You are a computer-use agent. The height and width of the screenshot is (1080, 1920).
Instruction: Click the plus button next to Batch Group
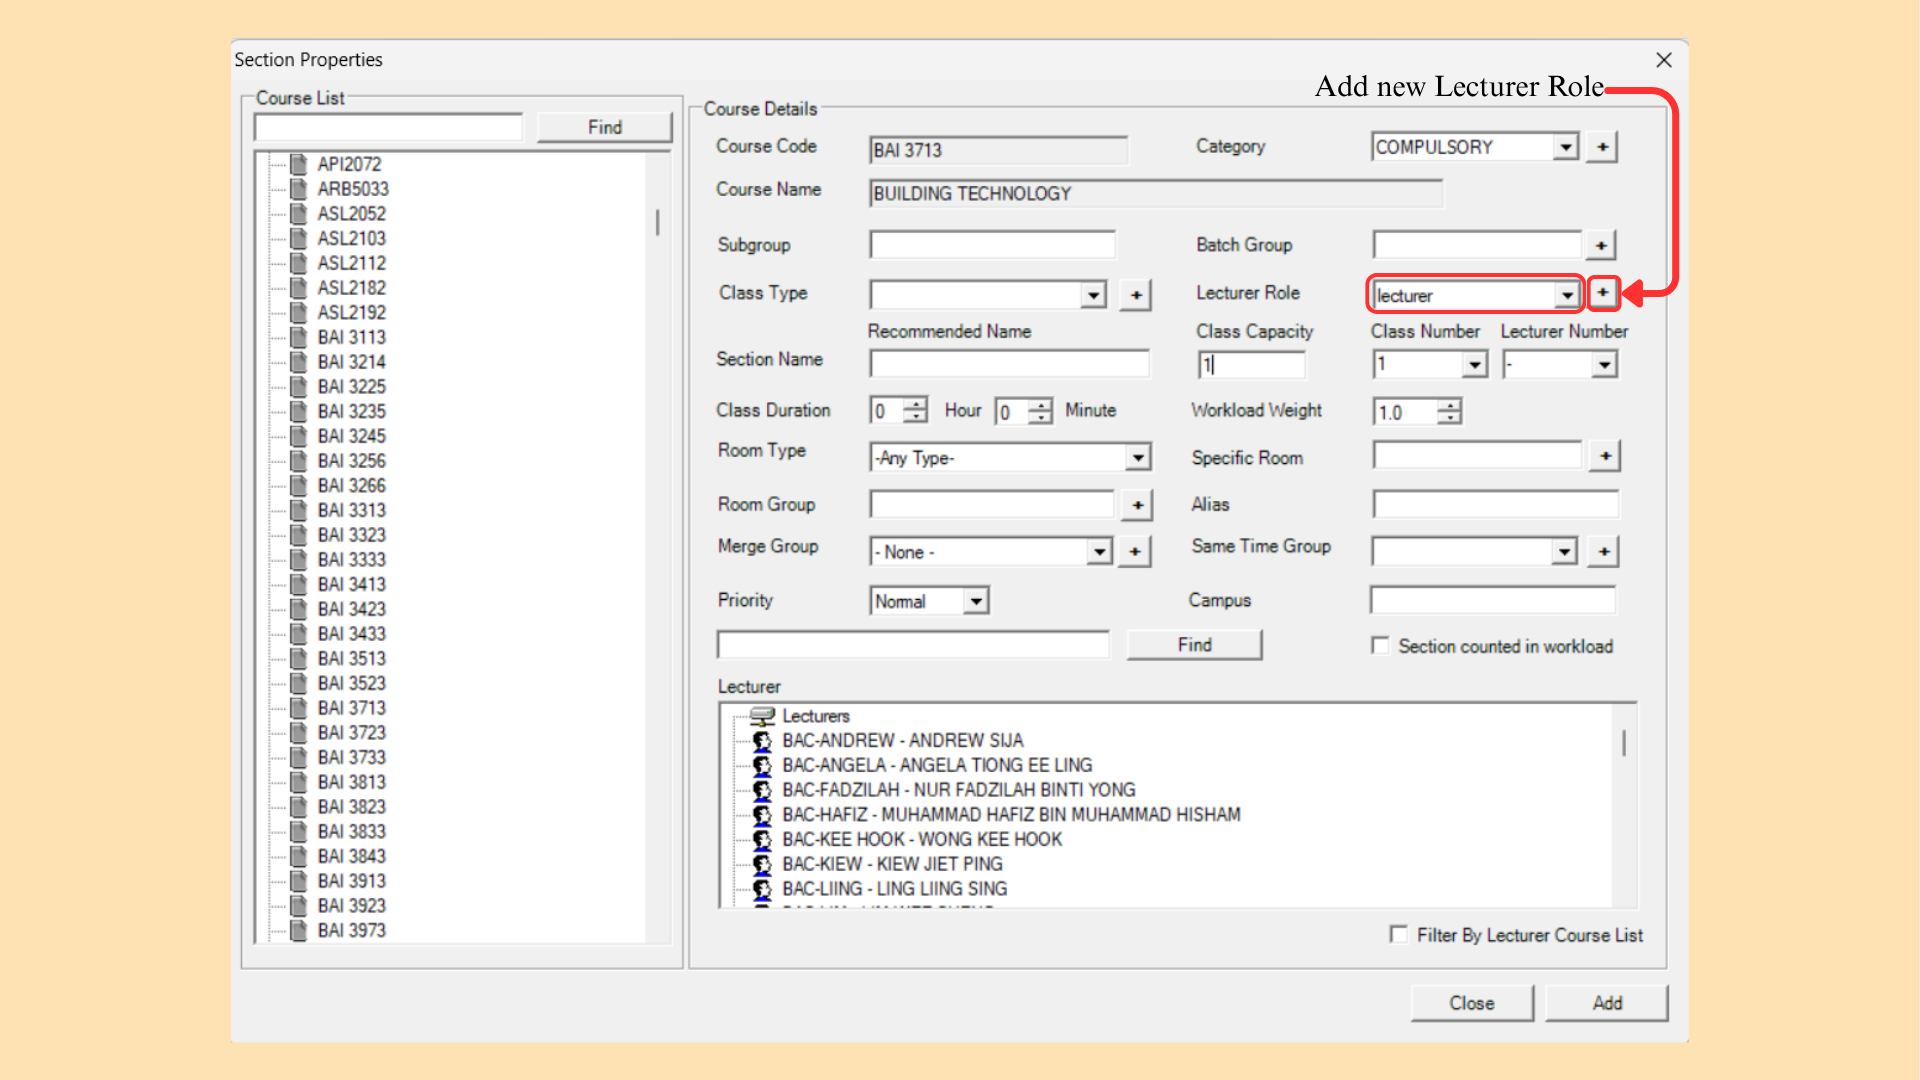click(1601, 245)
